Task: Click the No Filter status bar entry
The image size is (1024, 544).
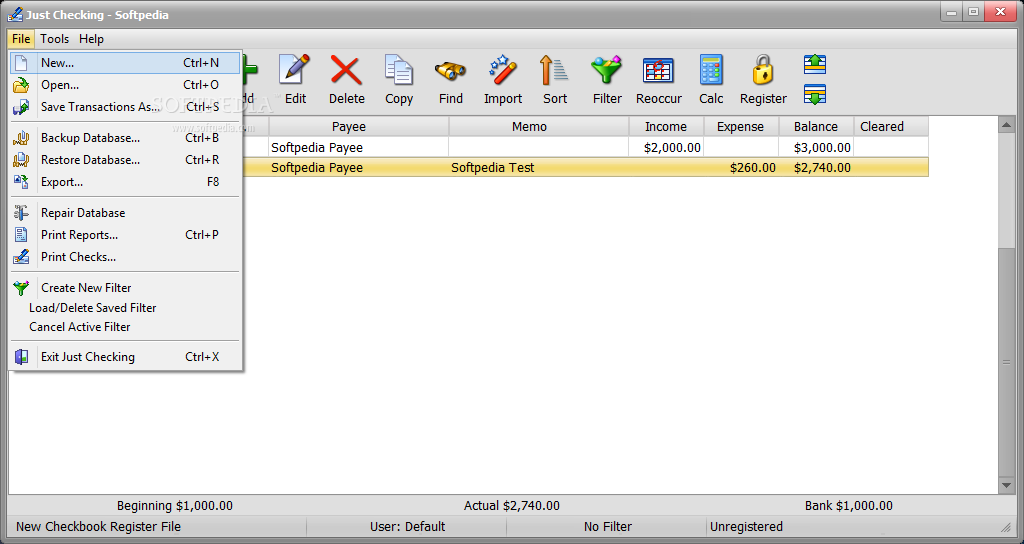Action: [x=608, y=526]
